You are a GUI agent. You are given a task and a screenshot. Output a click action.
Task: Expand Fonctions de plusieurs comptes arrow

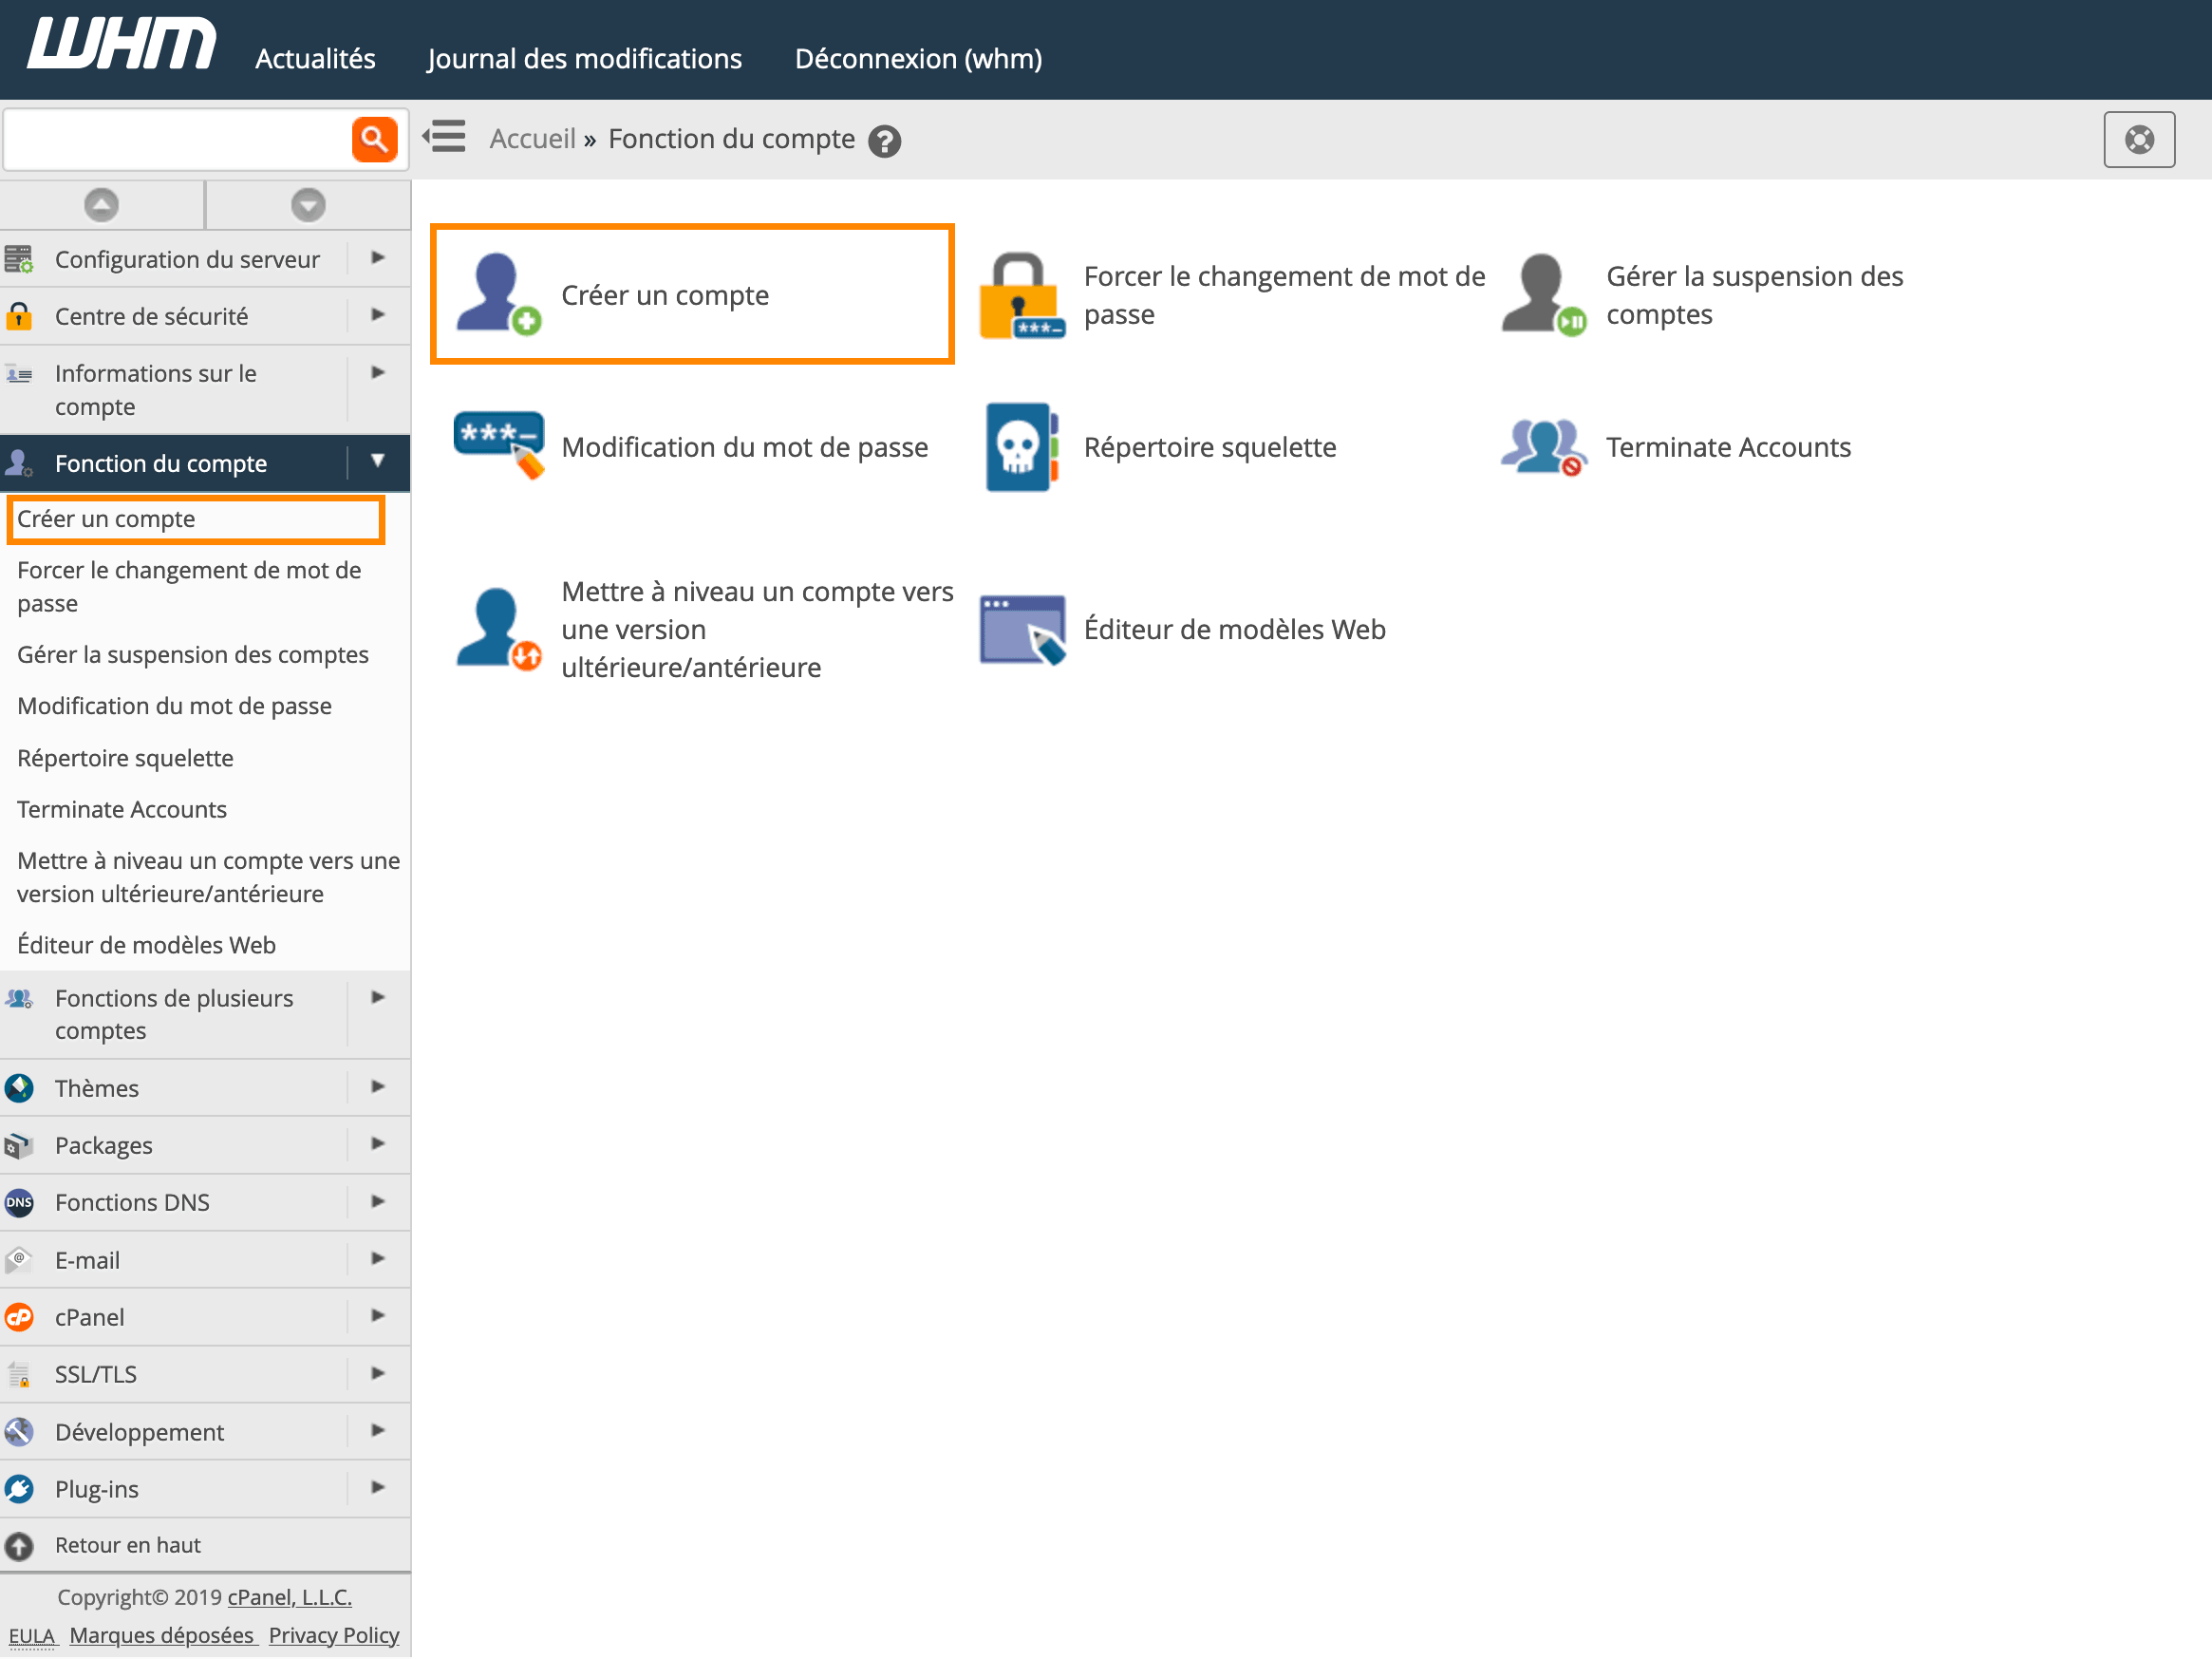tap(378, 997)
